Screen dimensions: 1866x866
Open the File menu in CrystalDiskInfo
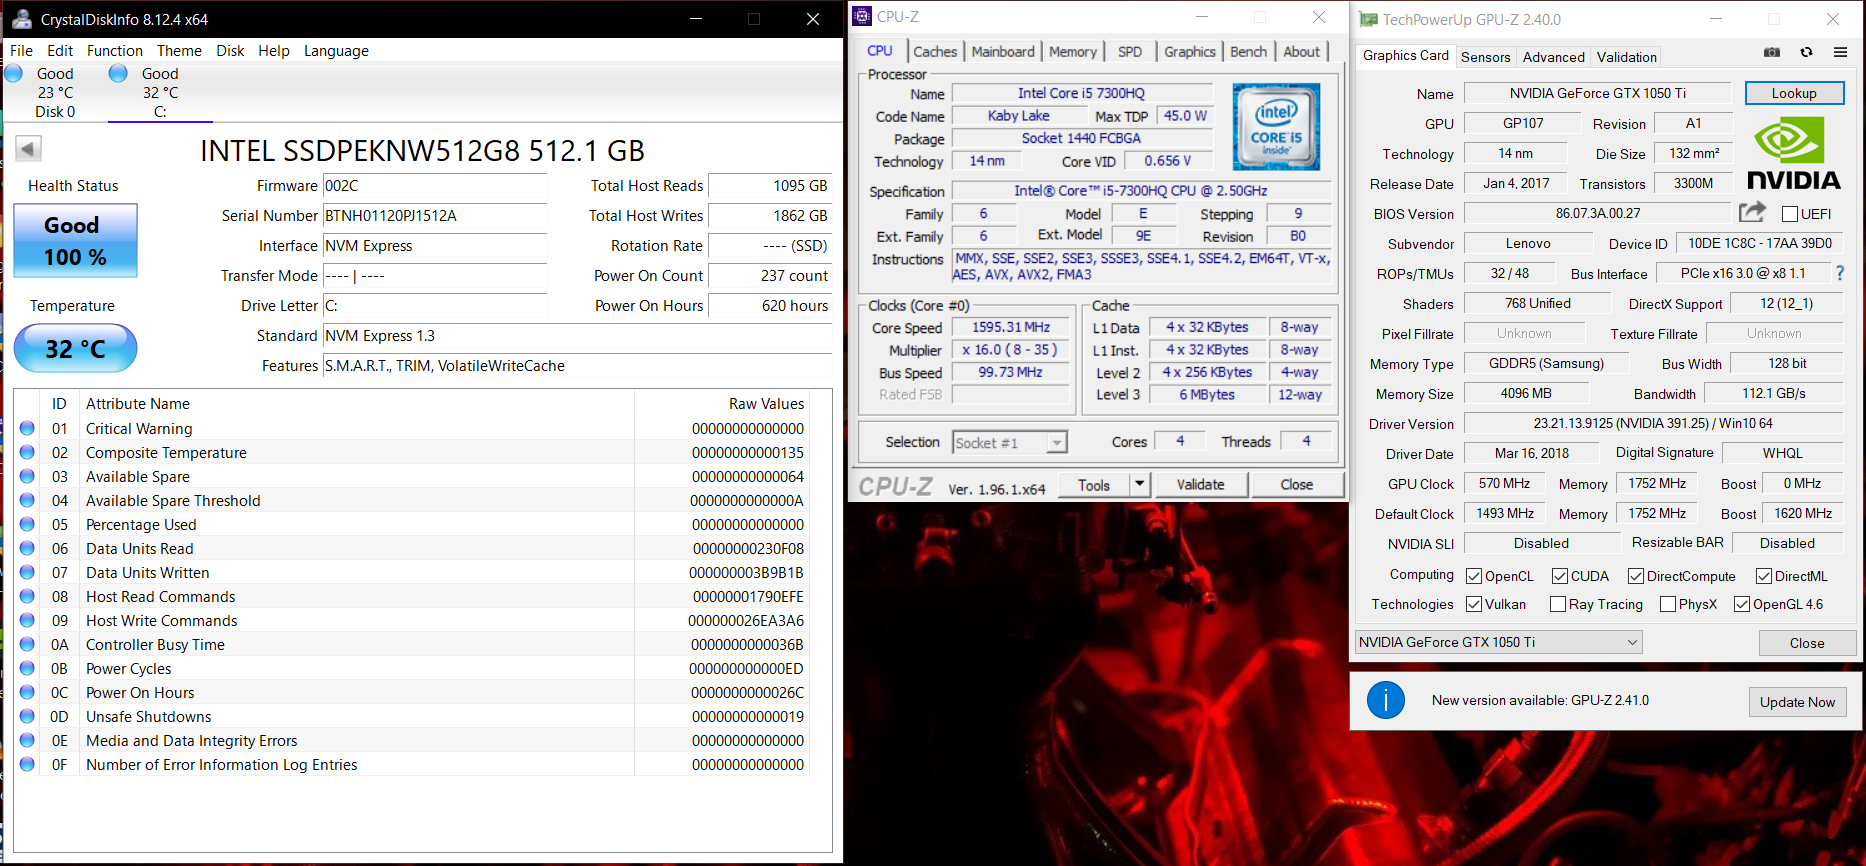(x=21, y=50)
